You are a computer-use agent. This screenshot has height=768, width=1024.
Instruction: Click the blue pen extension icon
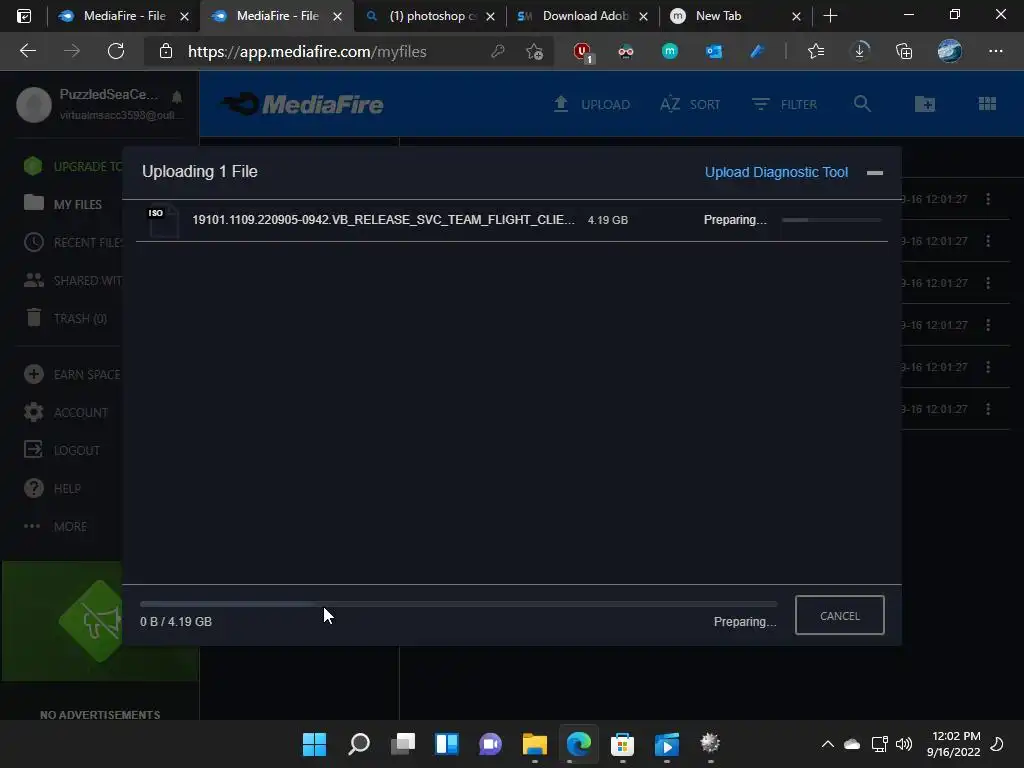757,51
